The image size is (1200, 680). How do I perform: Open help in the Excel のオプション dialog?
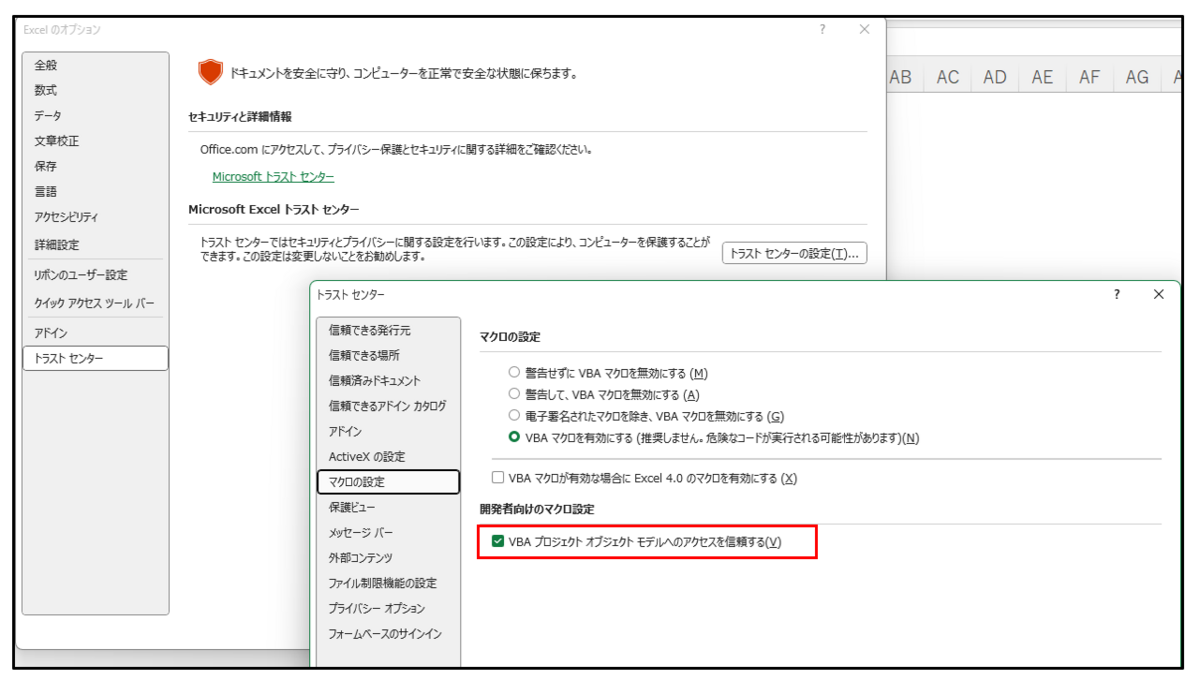click(x=822, y=30)
